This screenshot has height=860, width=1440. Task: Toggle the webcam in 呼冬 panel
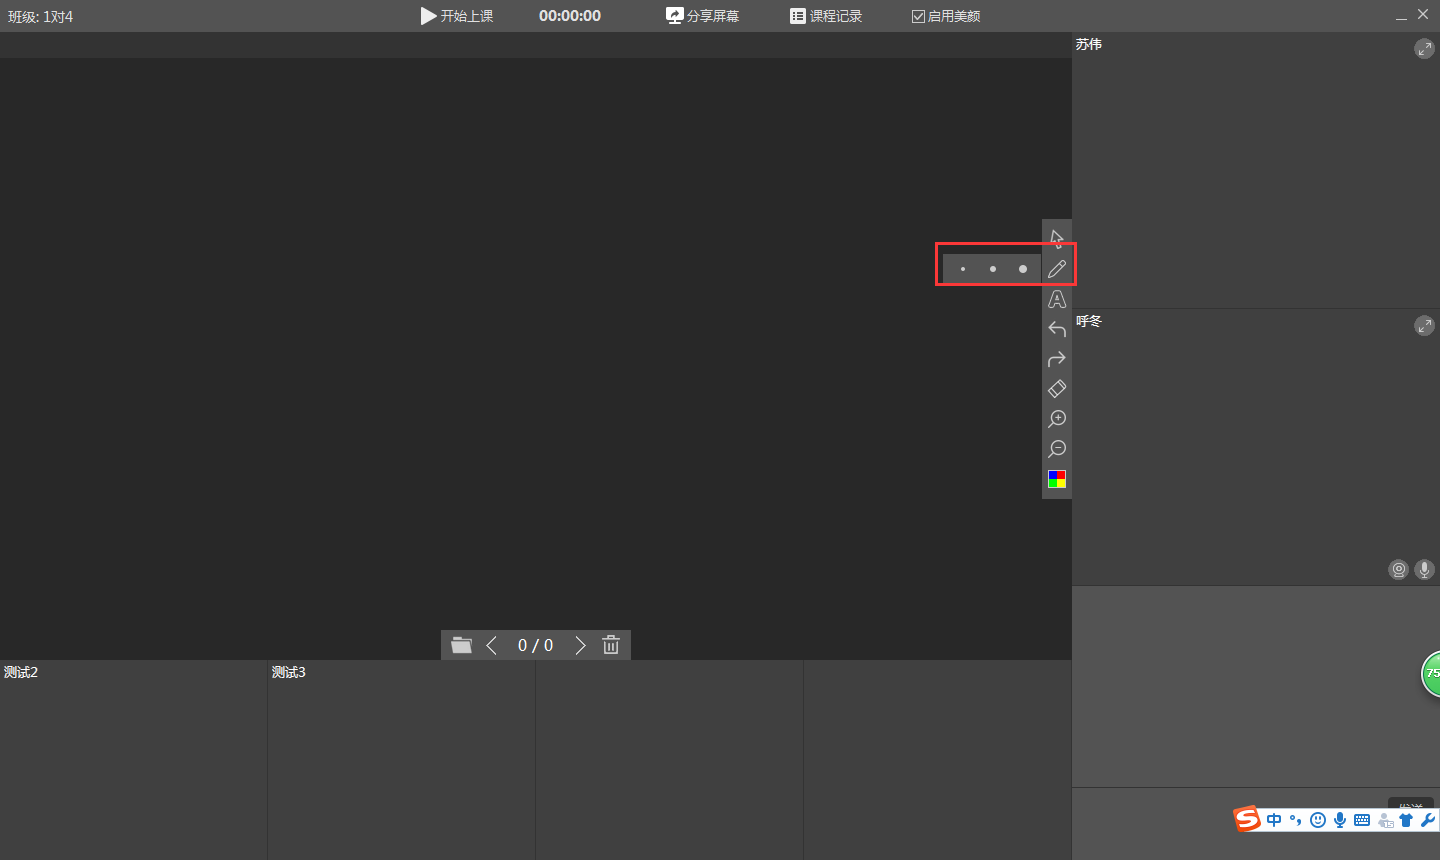coord(1398,570)
